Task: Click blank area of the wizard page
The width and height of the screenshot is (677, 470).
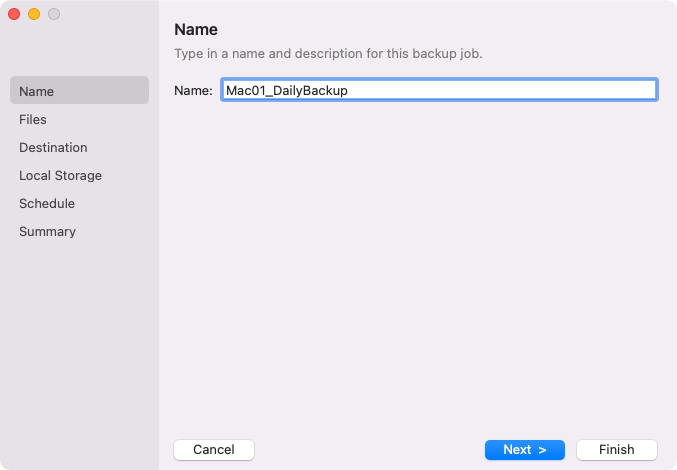Action: point(415,270)
